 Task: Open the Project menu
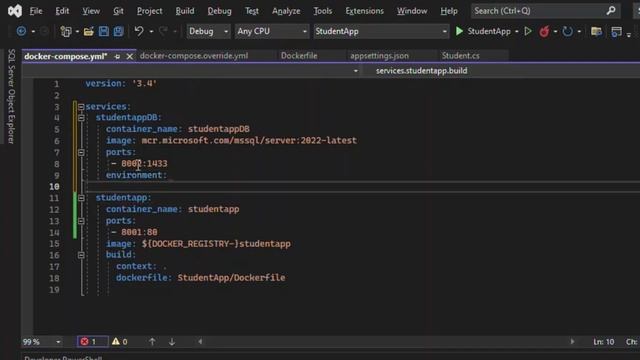(x=149, y=11)
